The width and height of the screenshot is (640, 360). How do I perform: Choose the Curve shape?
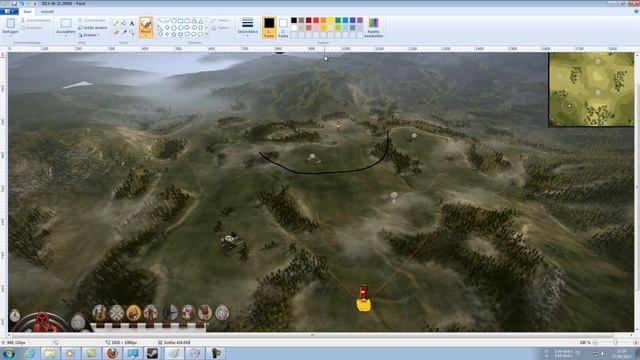pyautogui.click(x=167, y=21)
